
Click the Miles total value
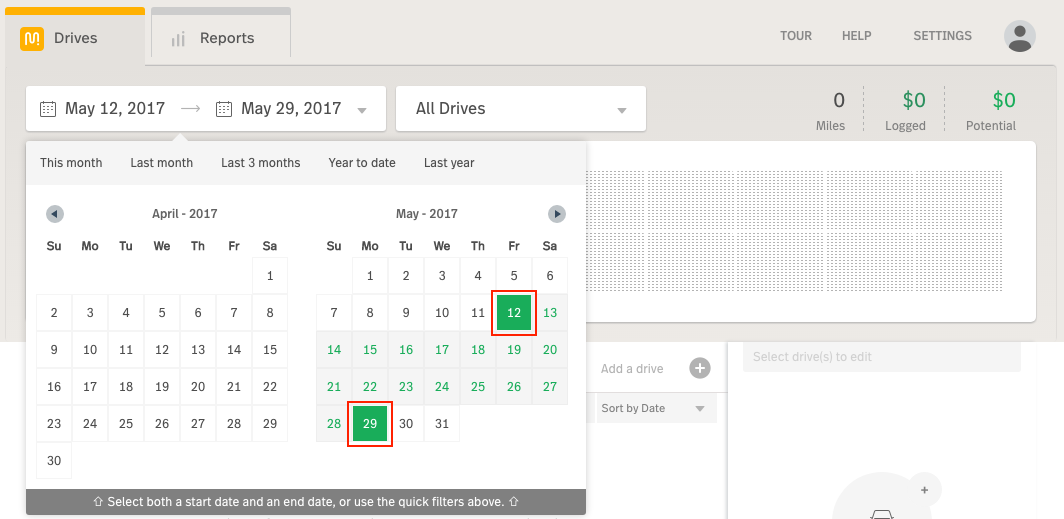click(839, 100)
